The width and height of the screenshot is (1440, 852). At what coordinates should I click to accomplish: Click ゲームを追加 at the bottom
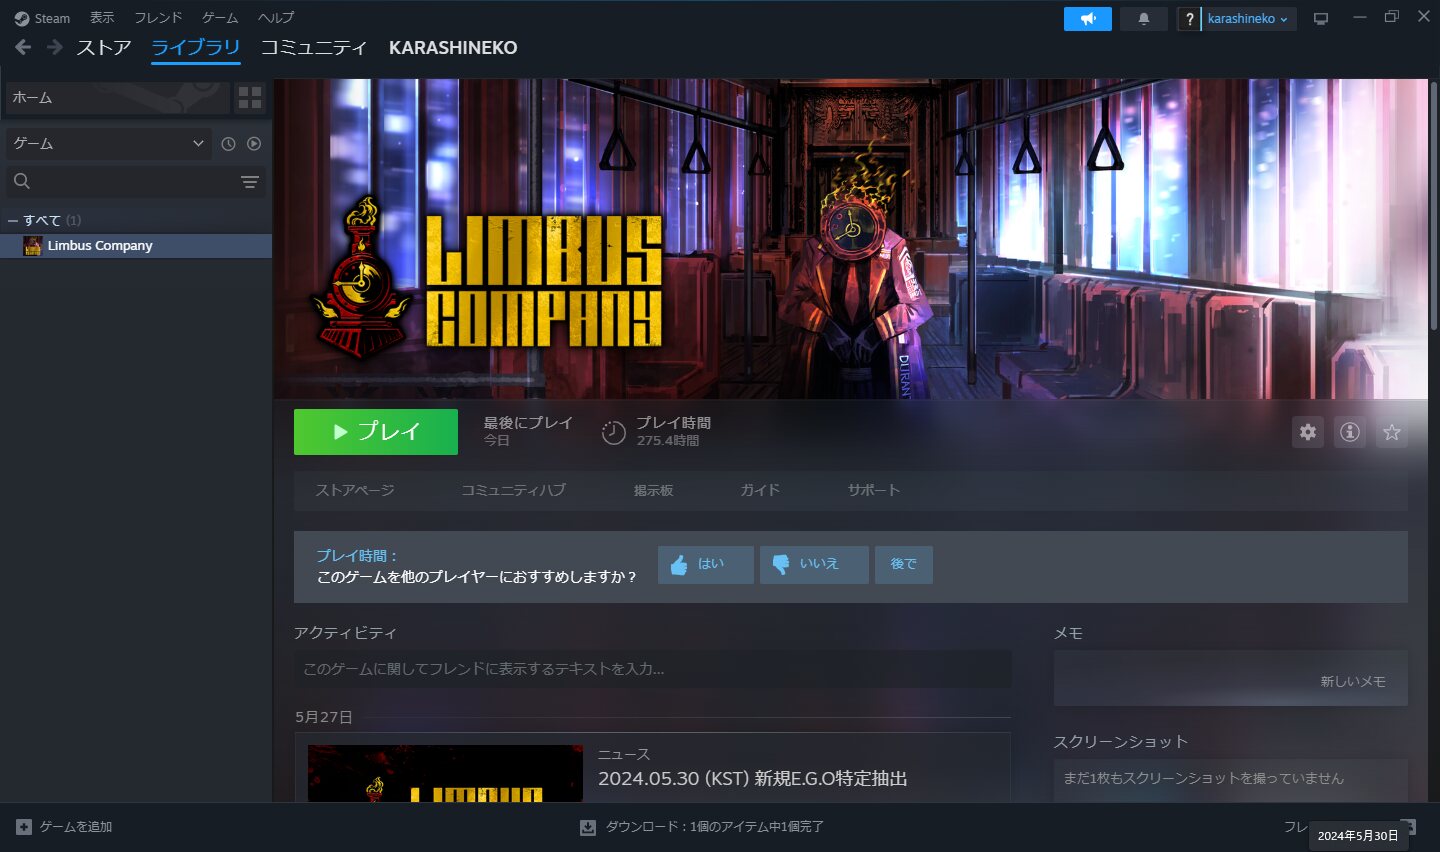[x=65, y=827]
